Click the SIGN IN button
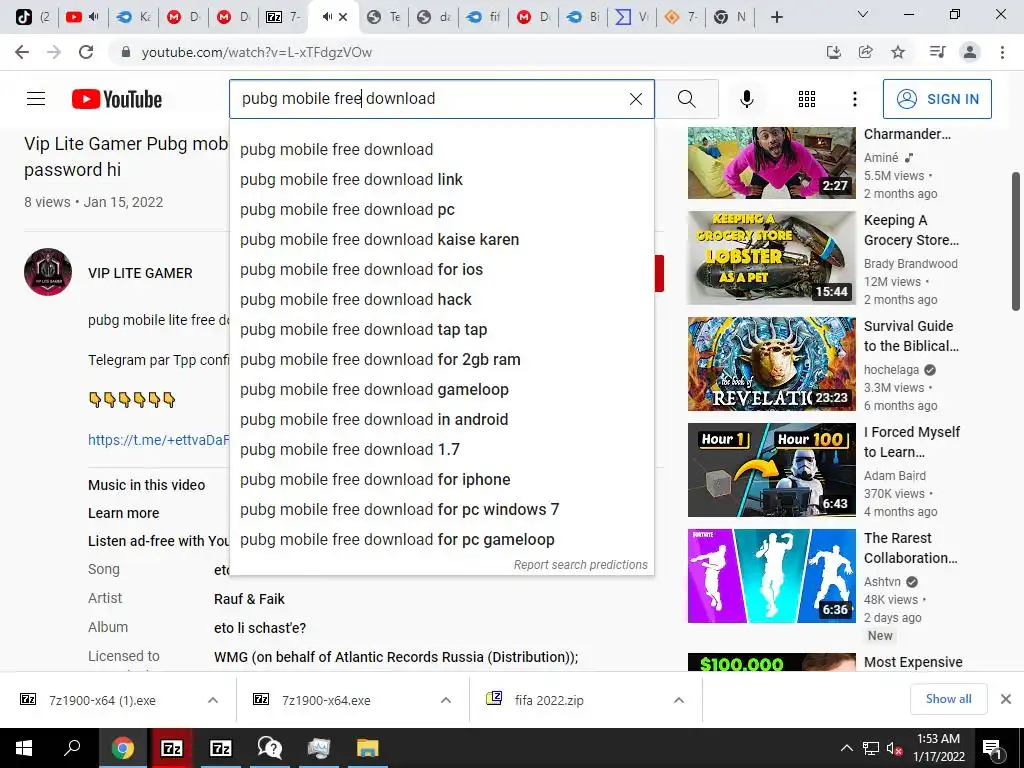1024x768 pixels. (x=937, y=99)
